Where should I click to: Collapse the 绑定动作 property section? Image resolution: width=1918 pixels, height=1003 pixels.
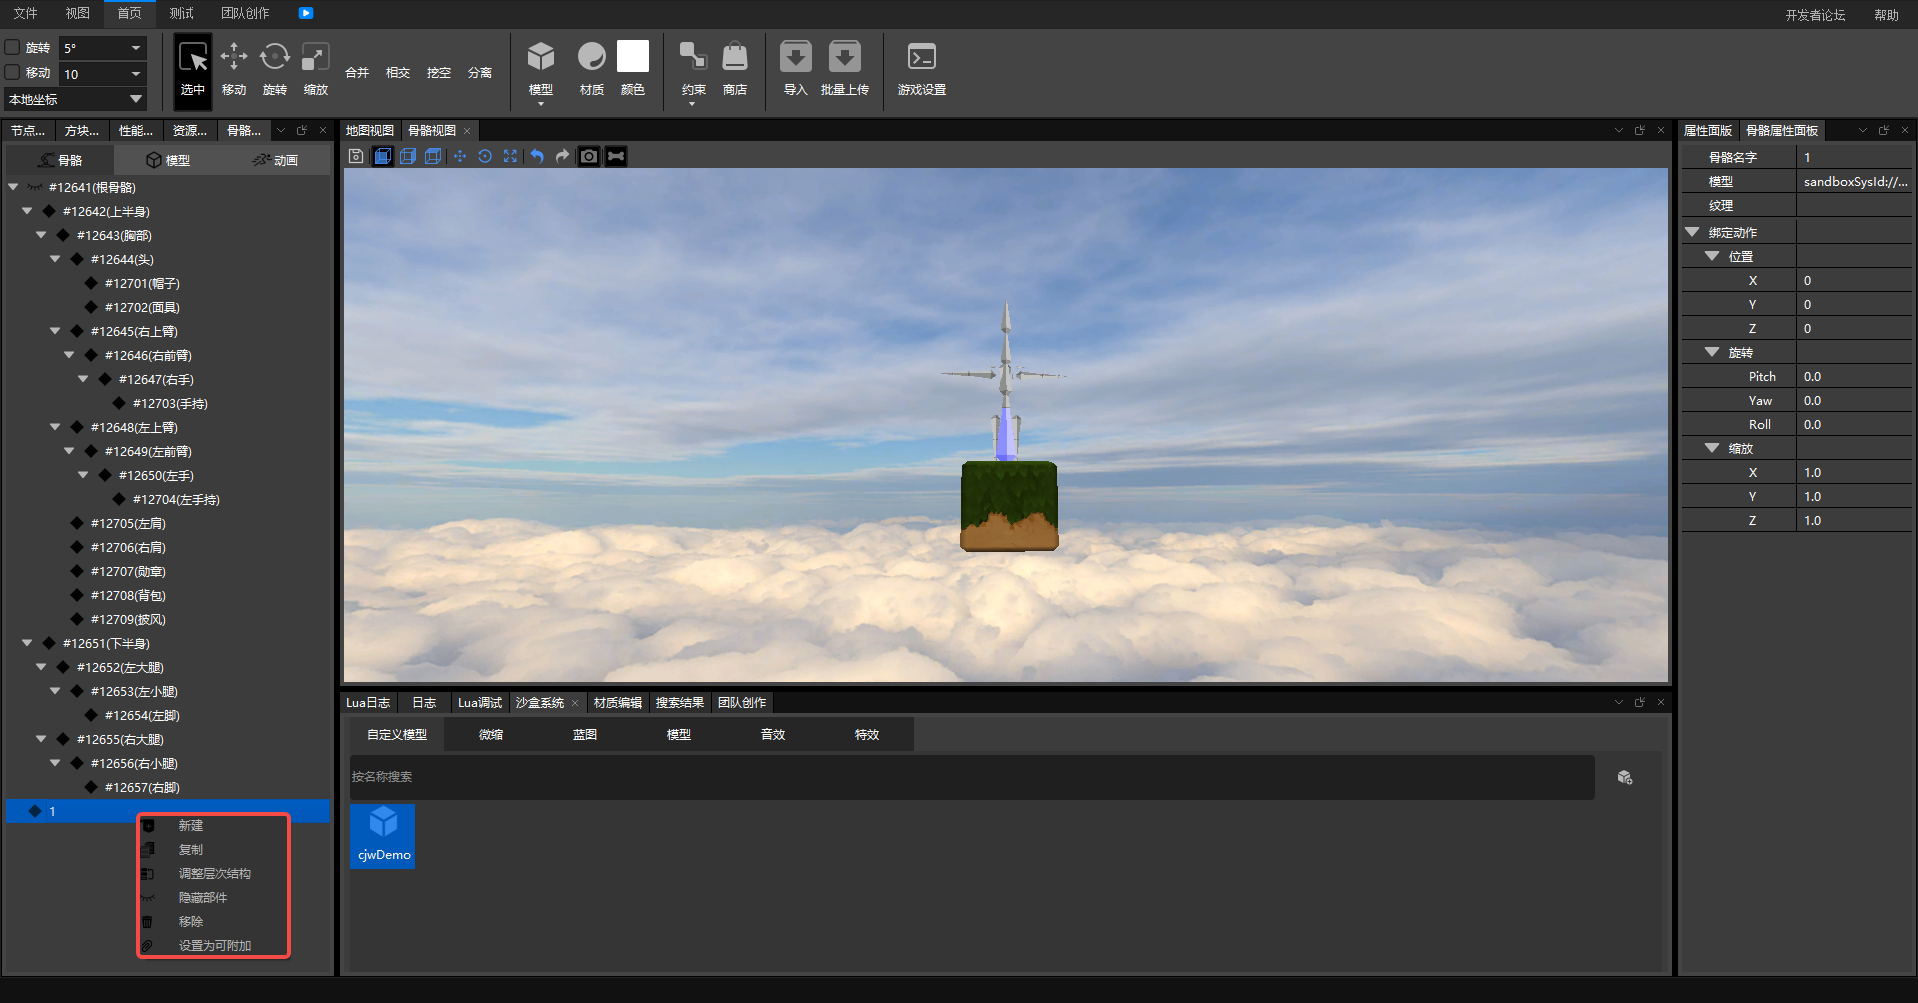[x=1692, y=232]
